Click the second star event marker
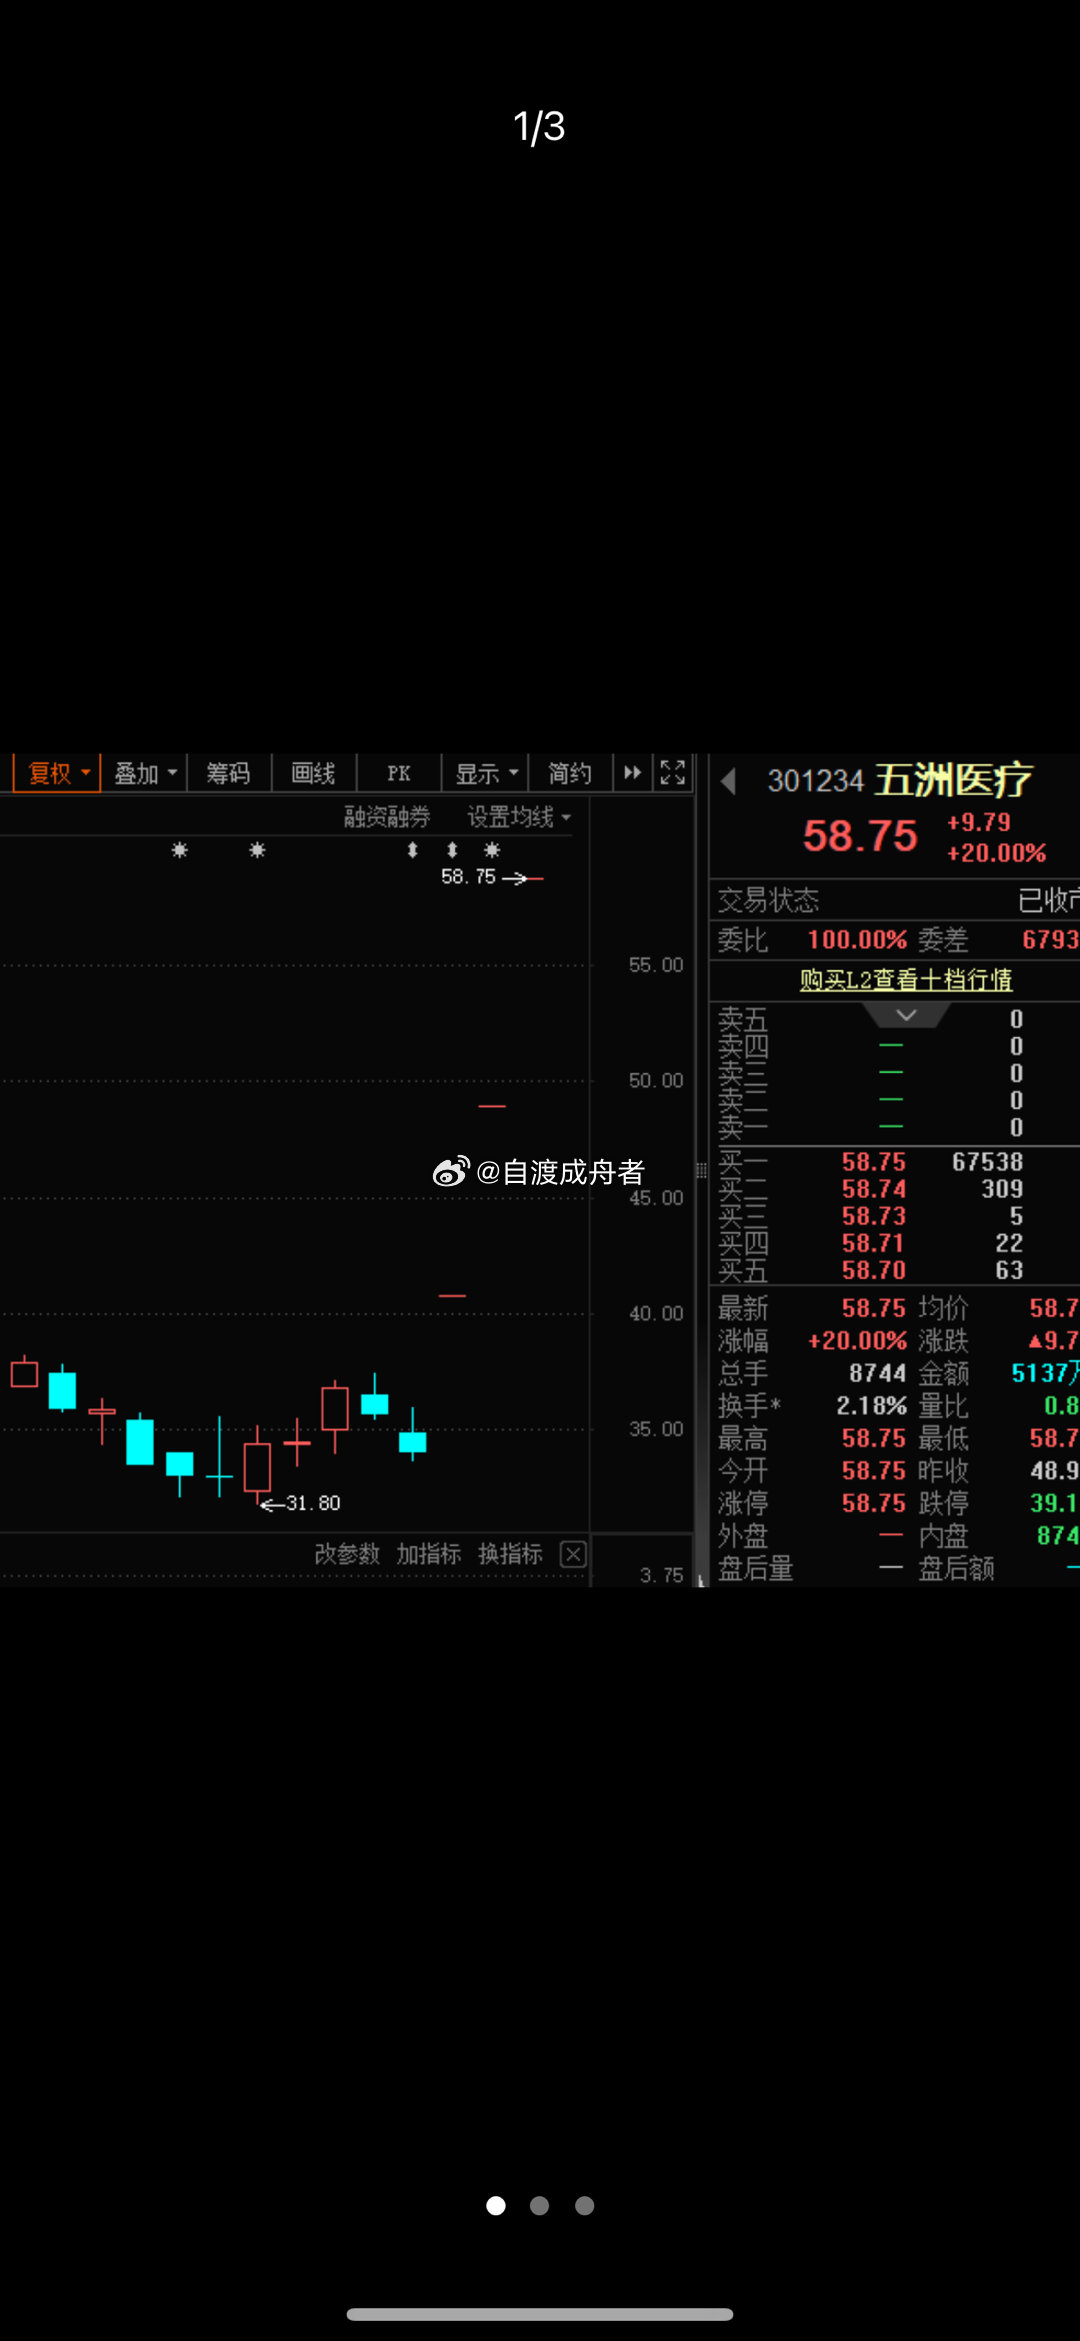Image resolution: width=1080 pixels, height=2341 pixels. (x=258, y=850)
